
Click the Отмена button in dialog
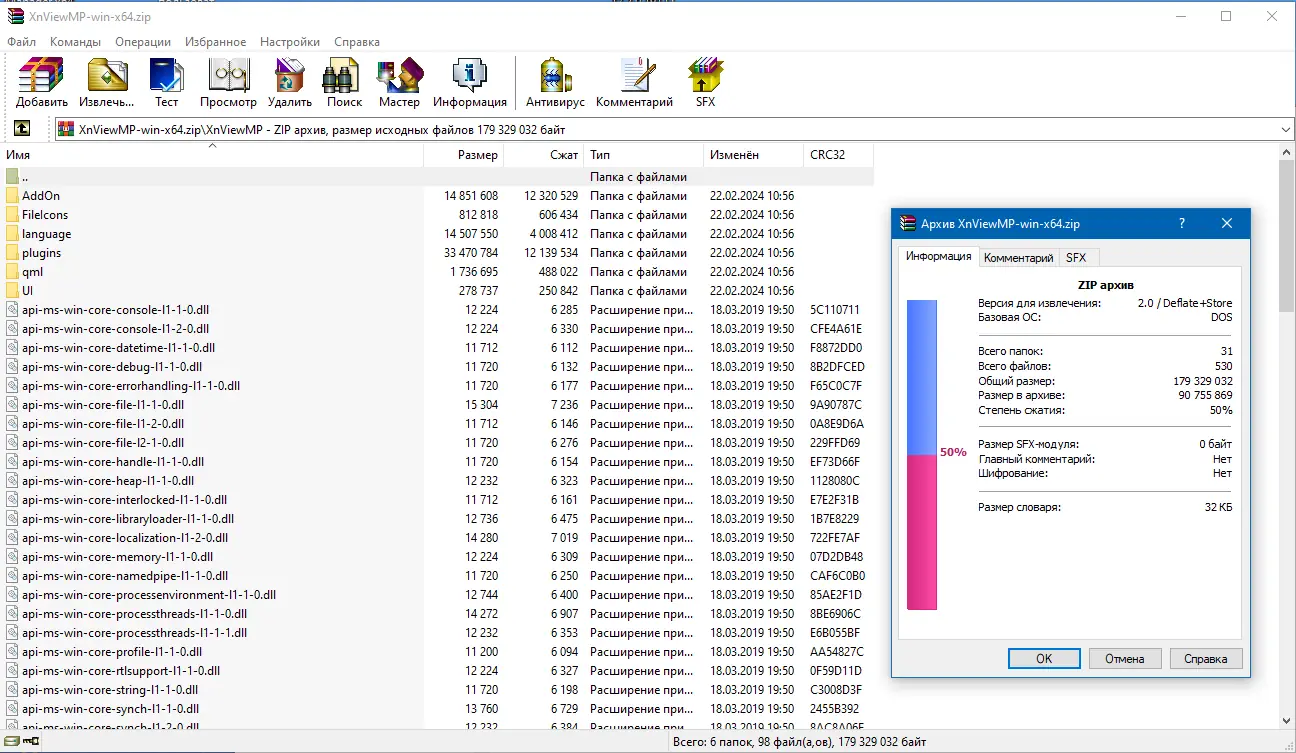tap(1125, 659)
